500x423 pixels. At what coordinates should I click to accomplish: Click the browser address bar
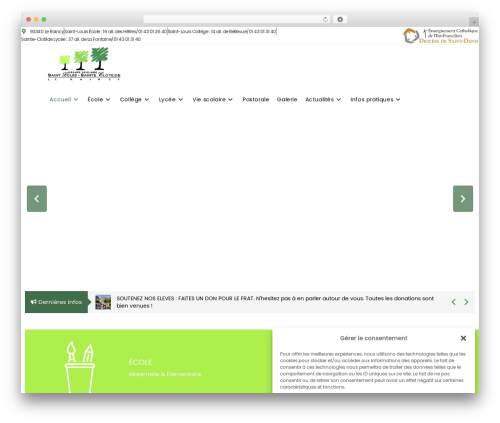click(236, 19)
